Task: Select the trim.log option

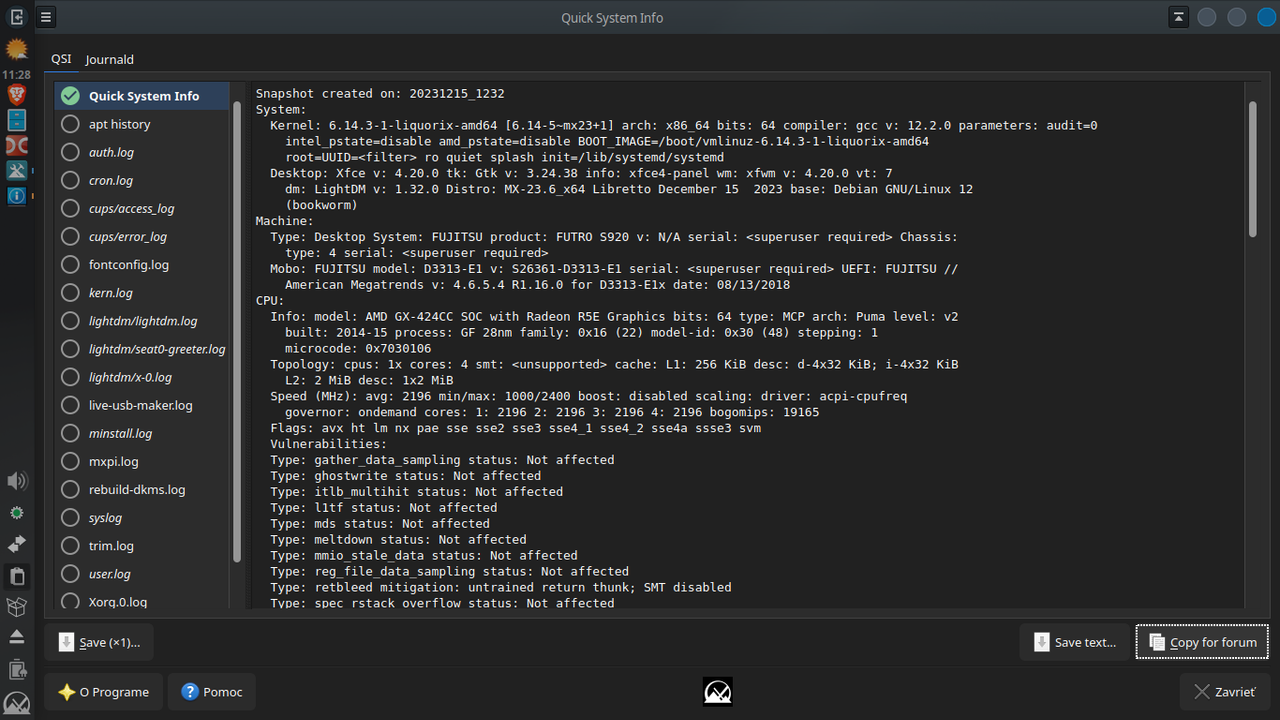Action: [142, 546]
